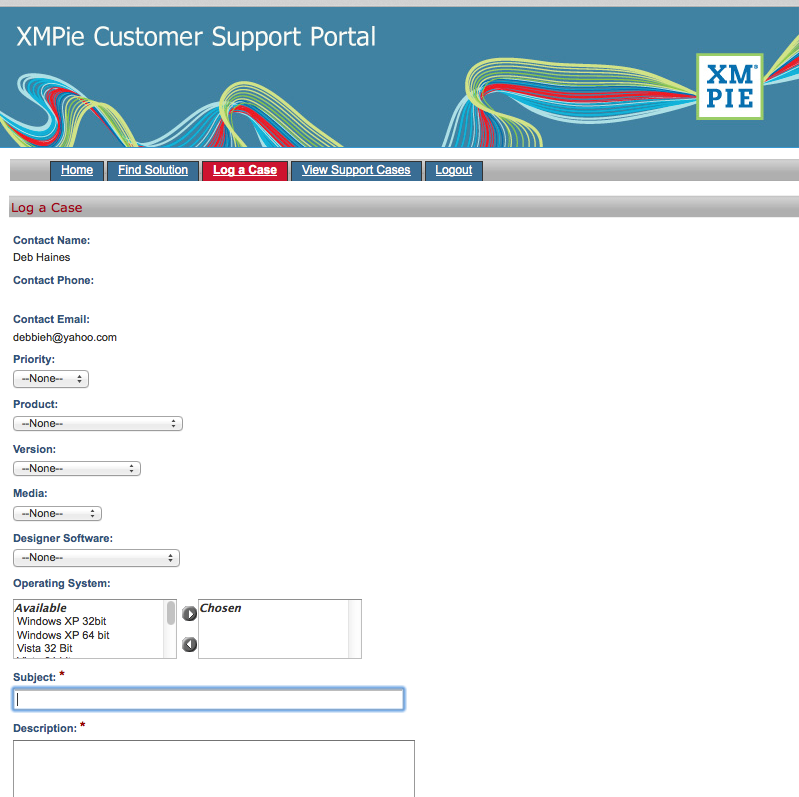The height and width of the screenshot is (797, 799).
Task: Open the Priority dropdown
Action: point(51,379)
